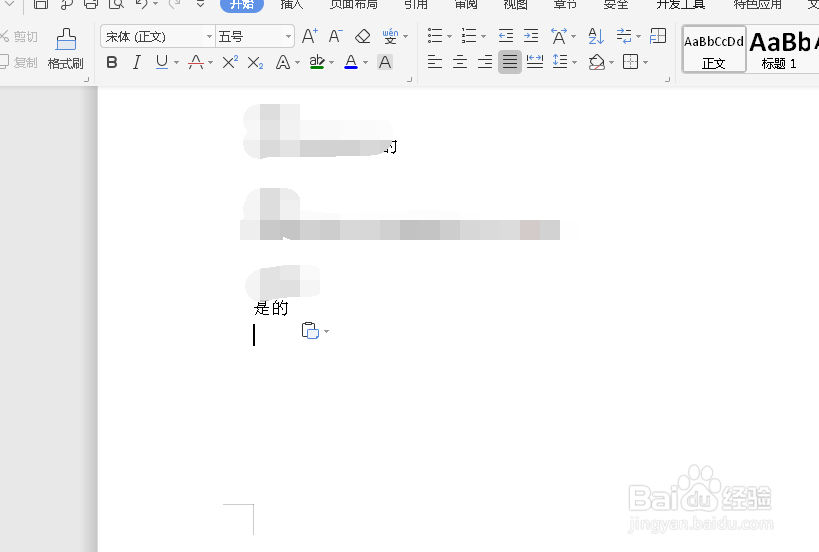This screenshot has width=819, height=552.
Task: Expand paragraph shading dropdown arrow
Action: tap(611, 63)
